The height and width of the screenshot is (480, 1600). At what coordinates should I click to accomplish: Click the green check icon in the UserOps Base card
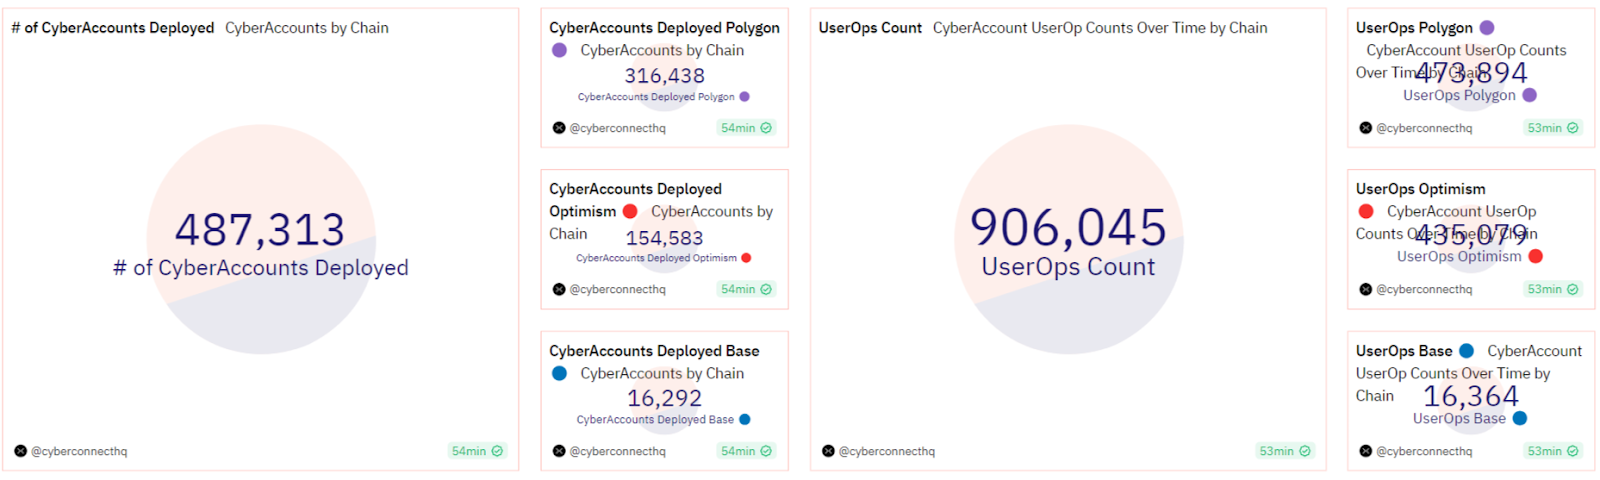coord(1573,451)
